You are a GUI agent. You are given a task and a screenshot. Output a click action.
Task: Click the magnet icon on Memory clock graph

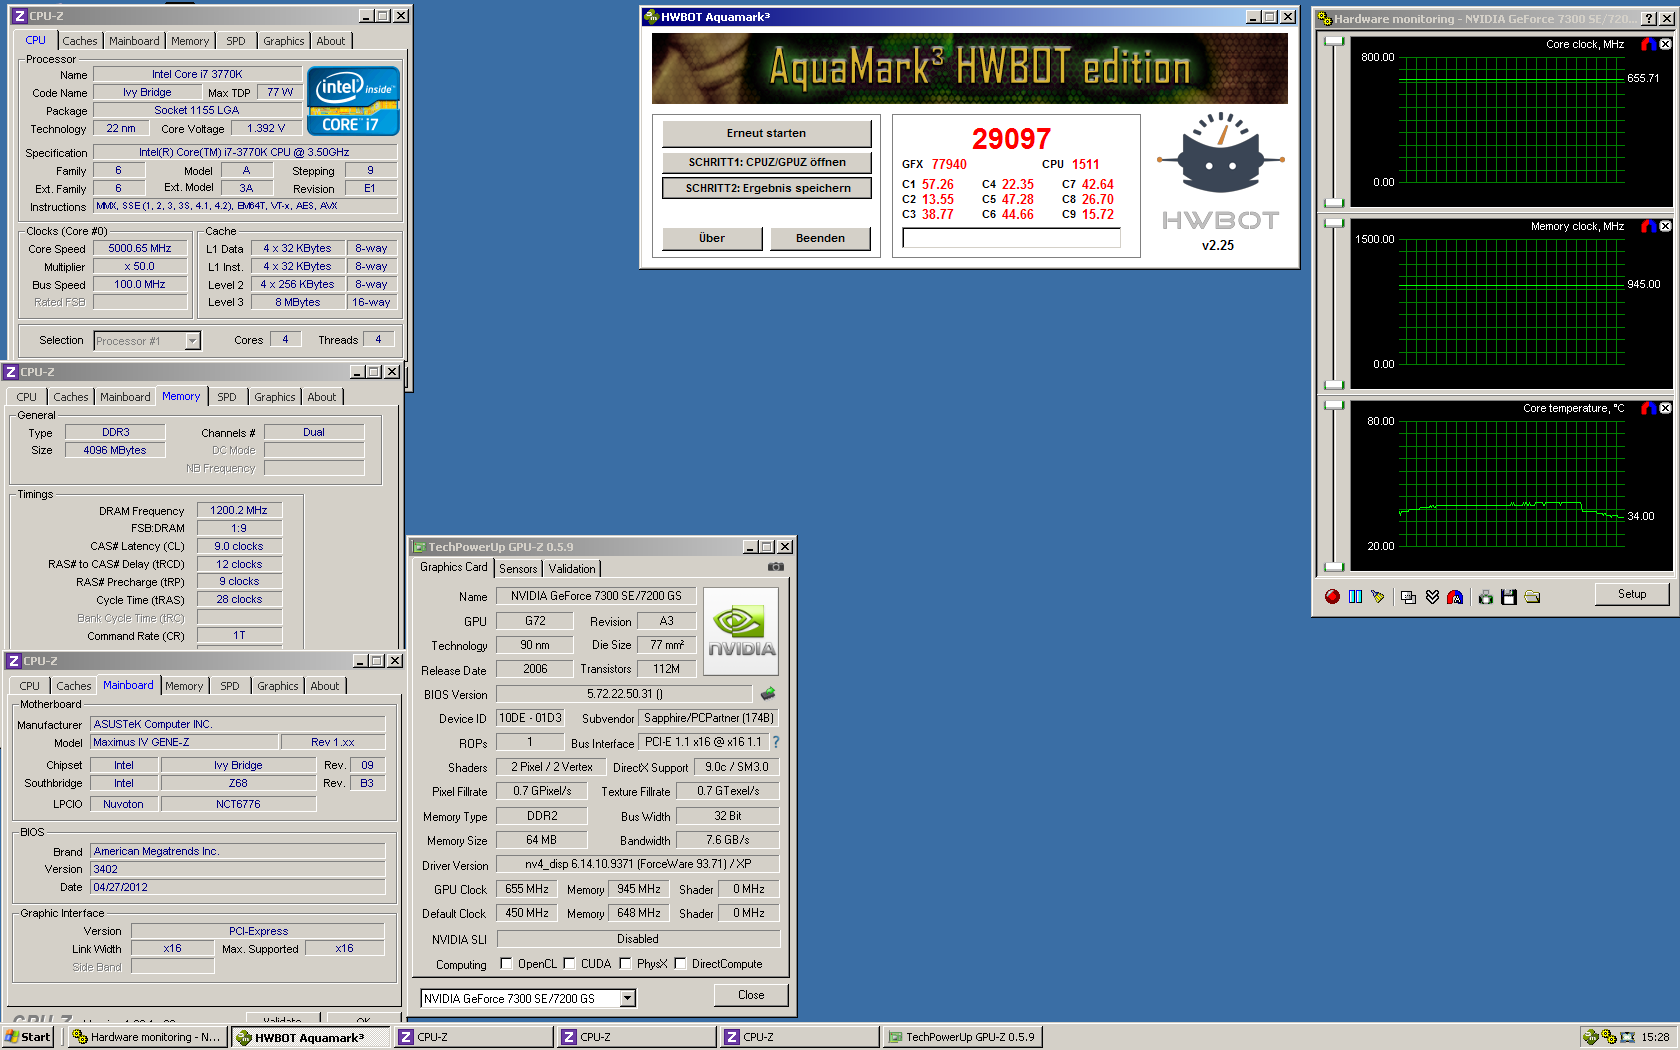pyautogui.click(x=1648, y=226)
